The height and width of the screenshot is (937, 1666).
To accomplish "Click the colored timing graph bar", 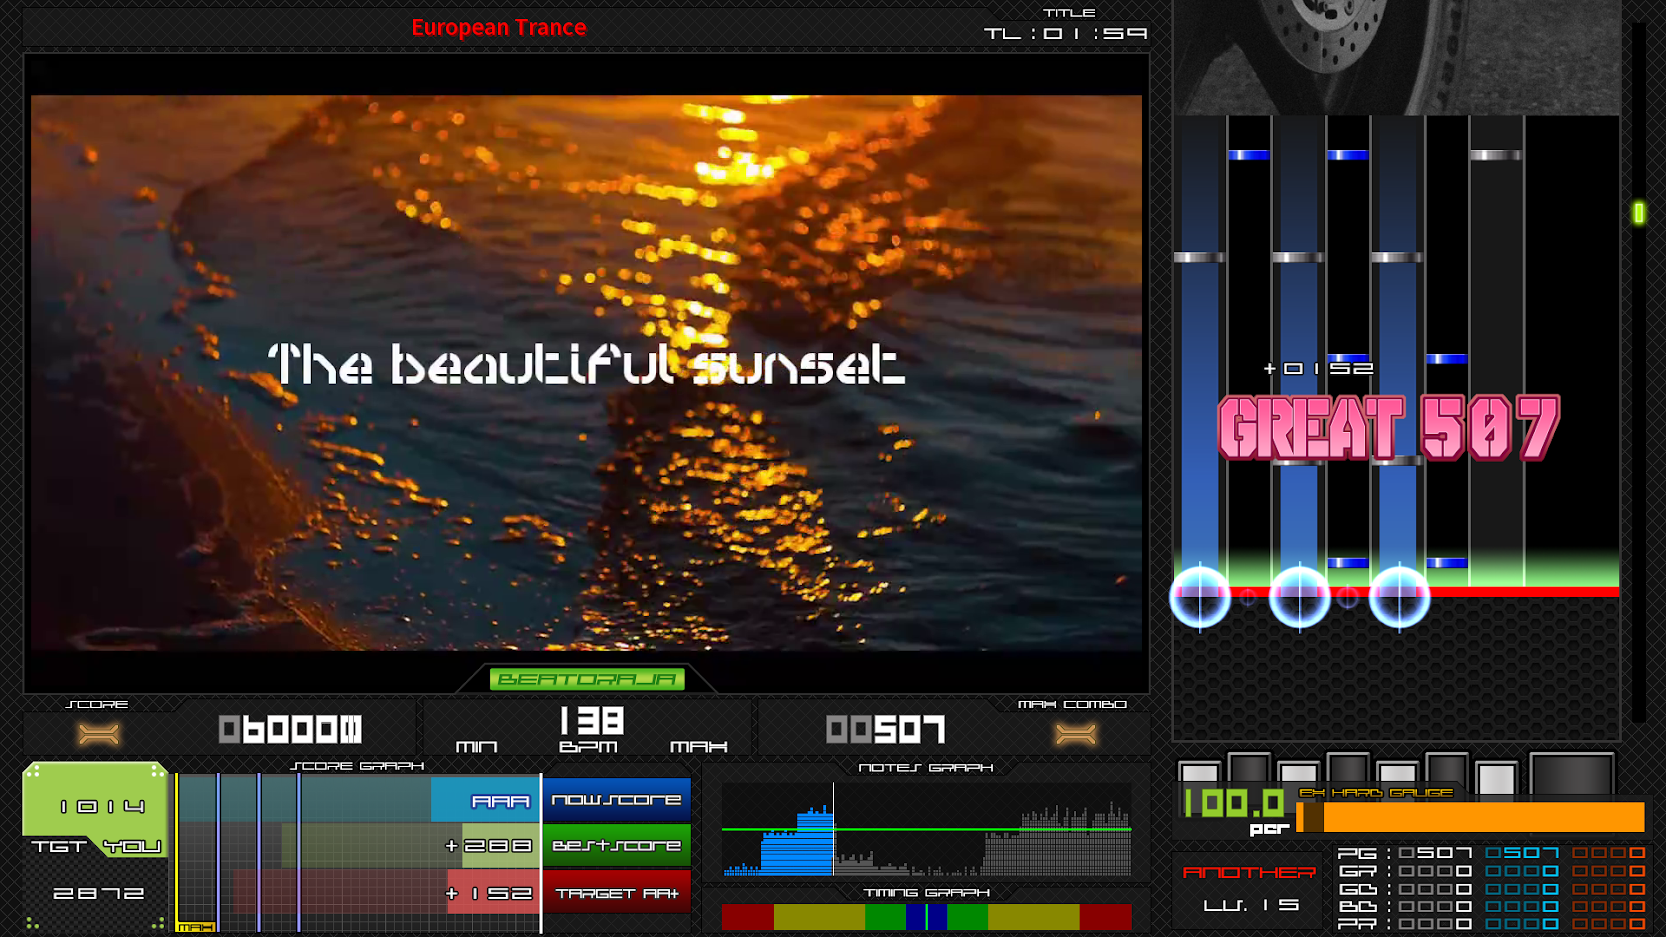I will (x=926, y=916).
